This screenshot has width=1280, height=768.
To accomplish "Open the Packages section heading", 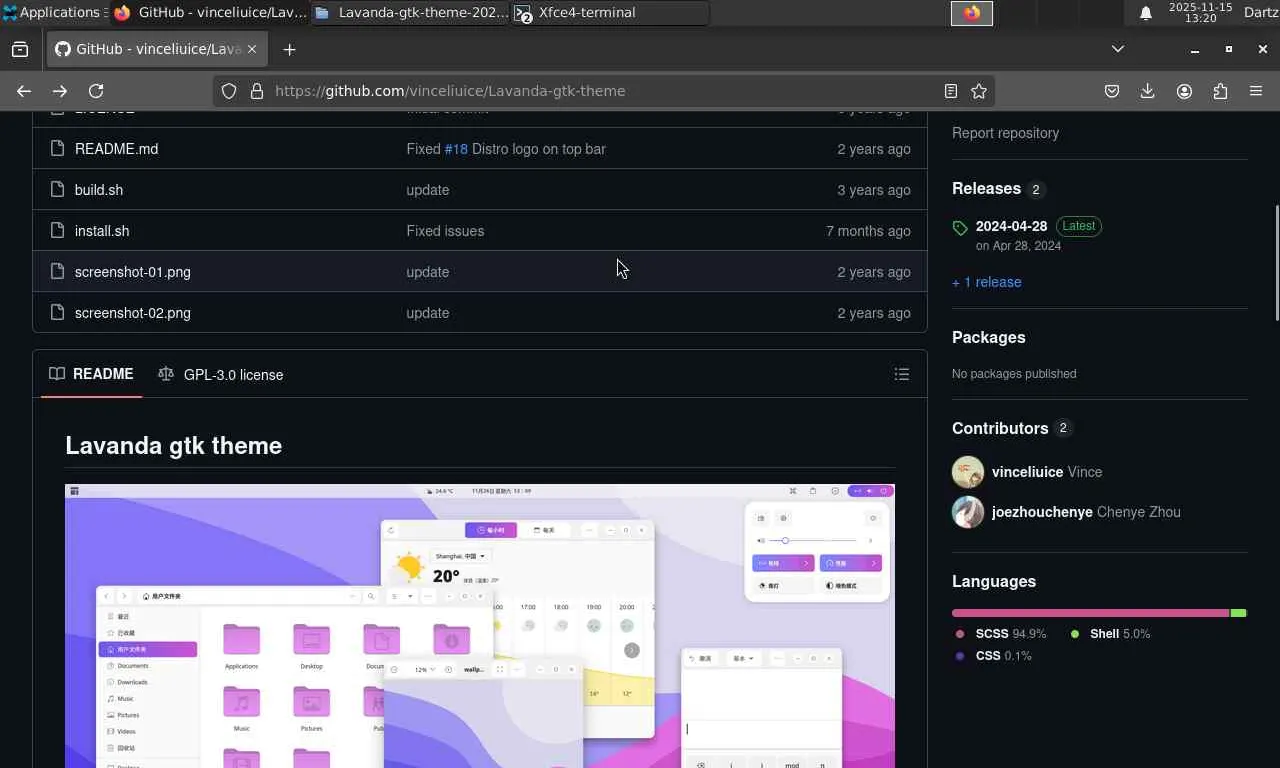I will pyautogui.click(x=989, y=338).
